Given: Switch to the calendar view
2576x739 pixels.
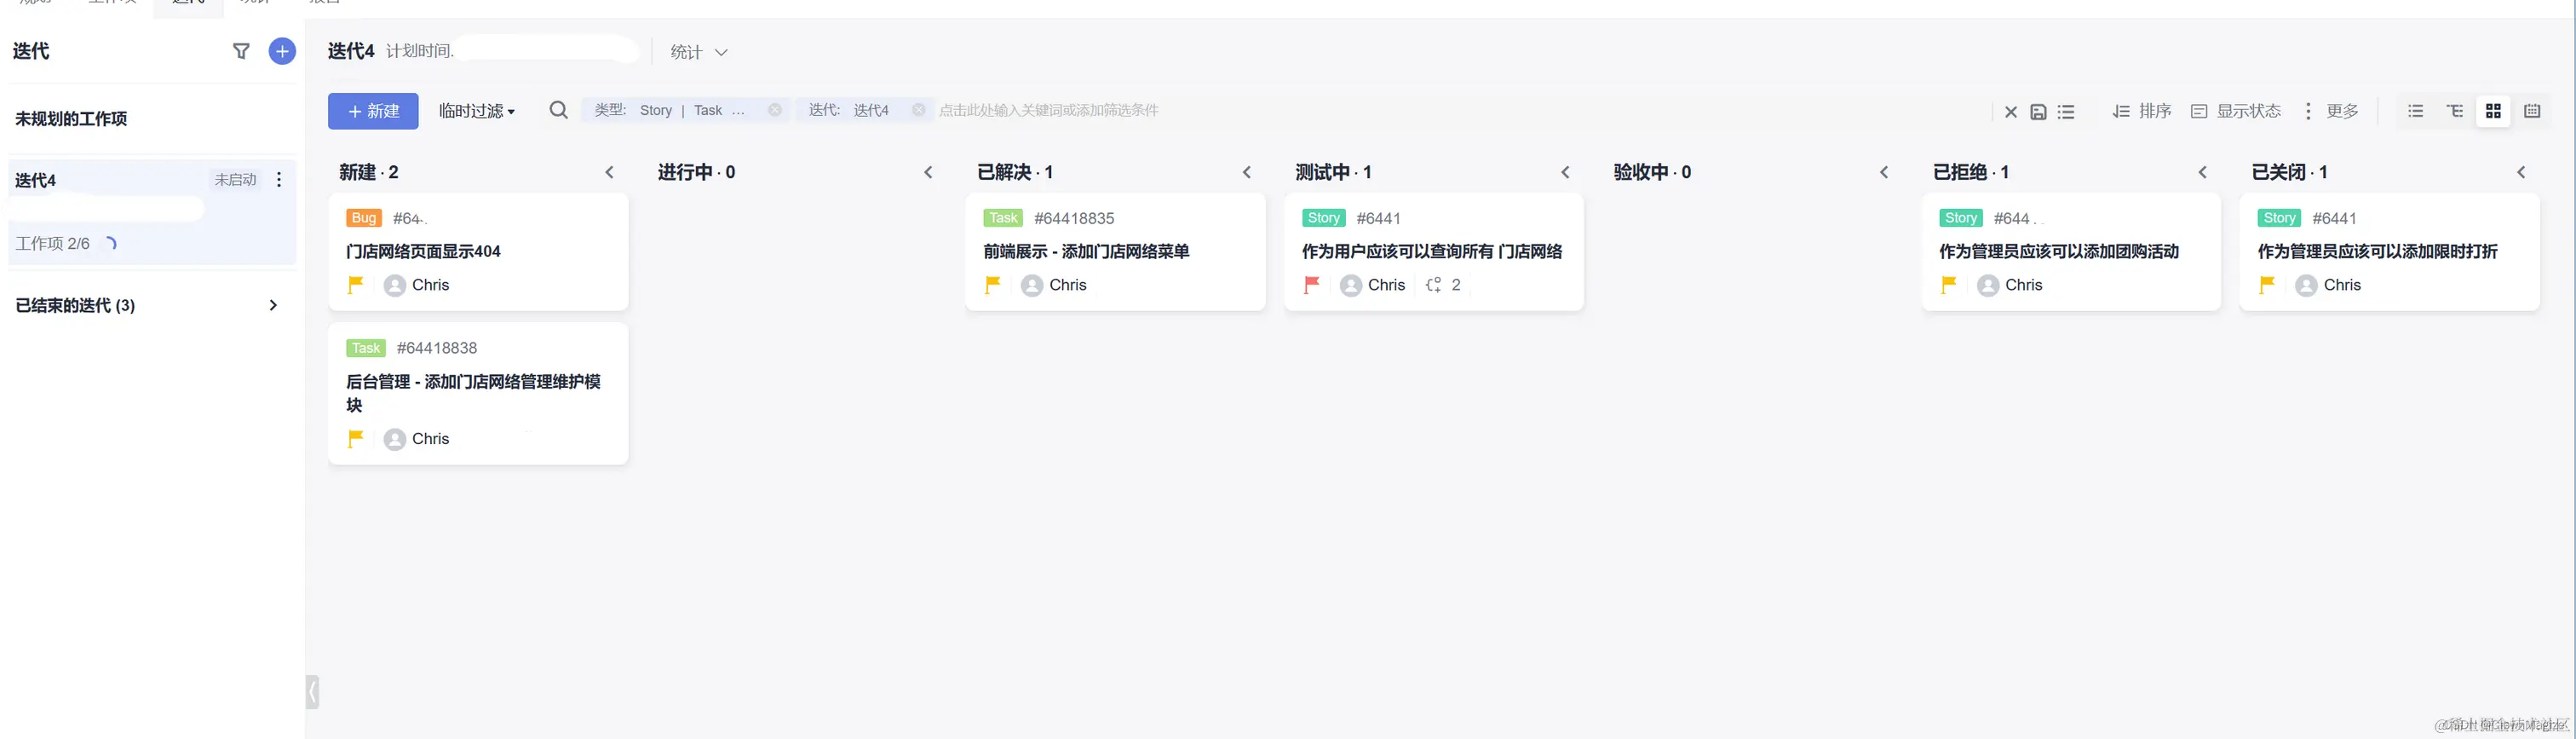Looking at the screenshot, I should click(x=2532, y=111).
